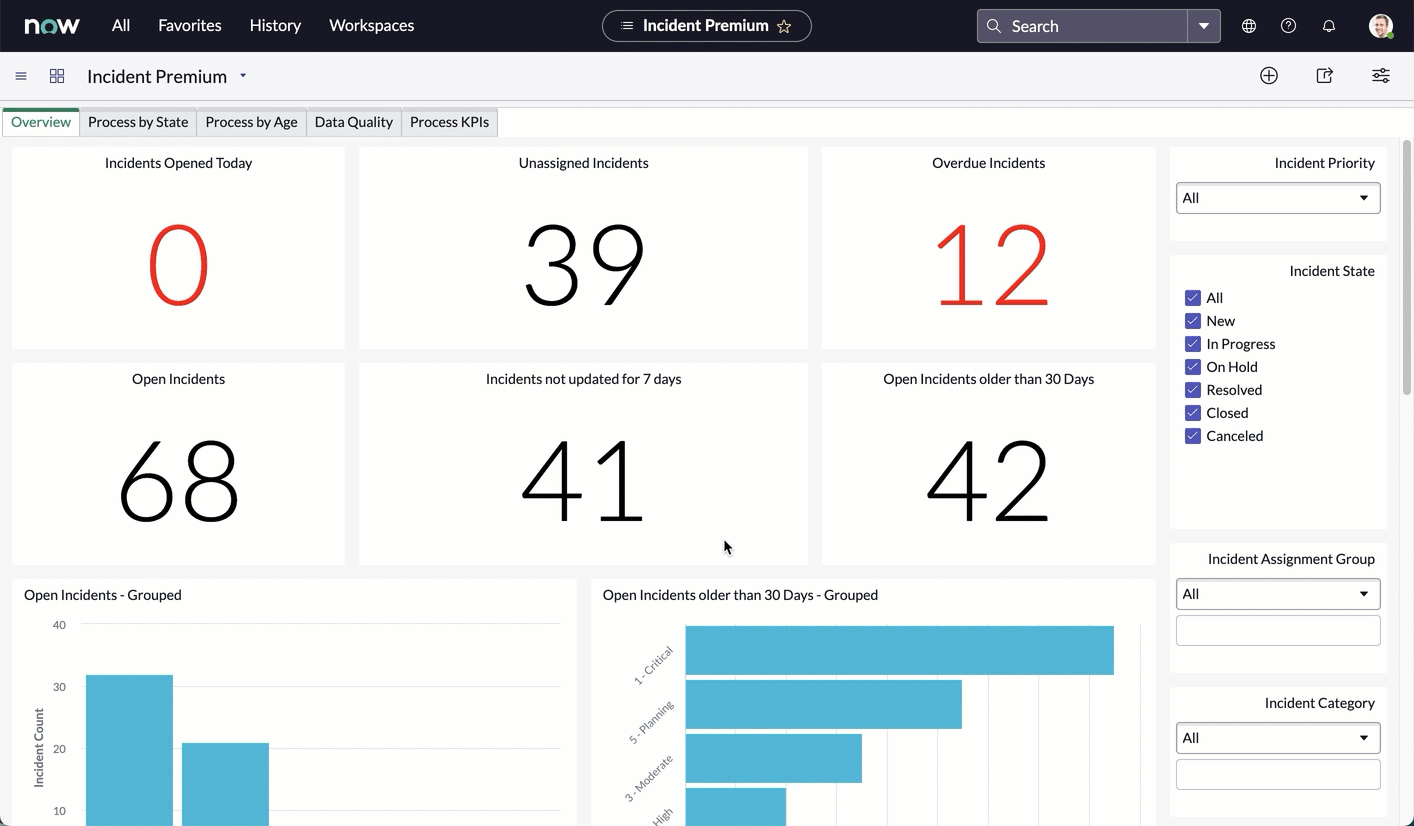Click the Incidents Opened Today count 0
This screenshot has width=1414, height=826.
click(x=178, y=266)
